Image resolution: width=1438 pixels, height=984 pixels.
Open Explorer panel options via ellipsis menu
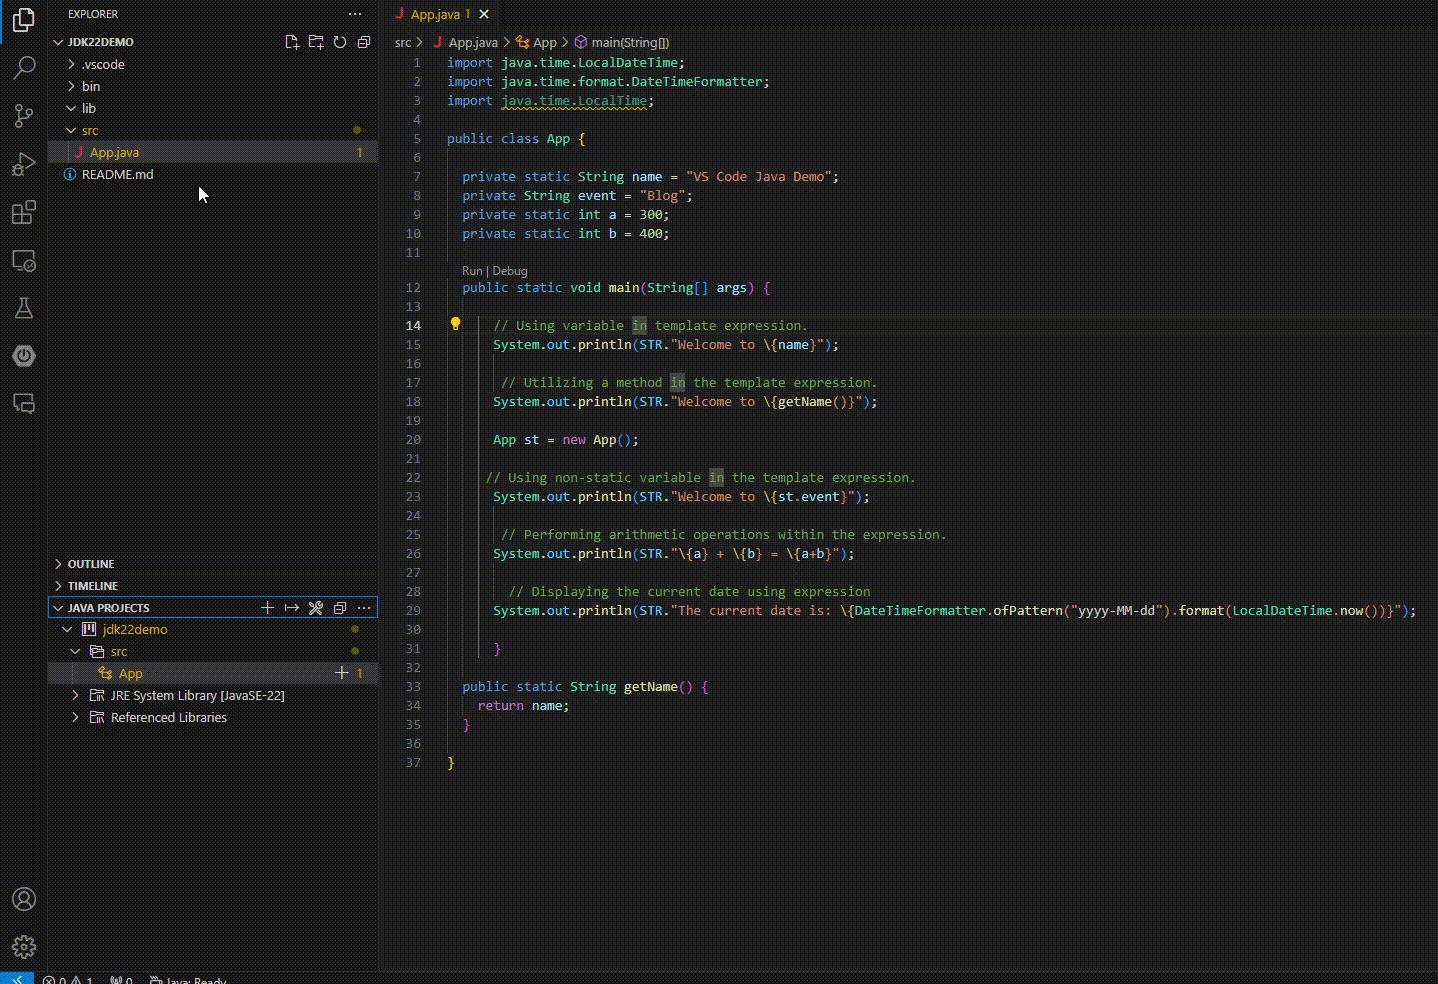pos(355,13)
